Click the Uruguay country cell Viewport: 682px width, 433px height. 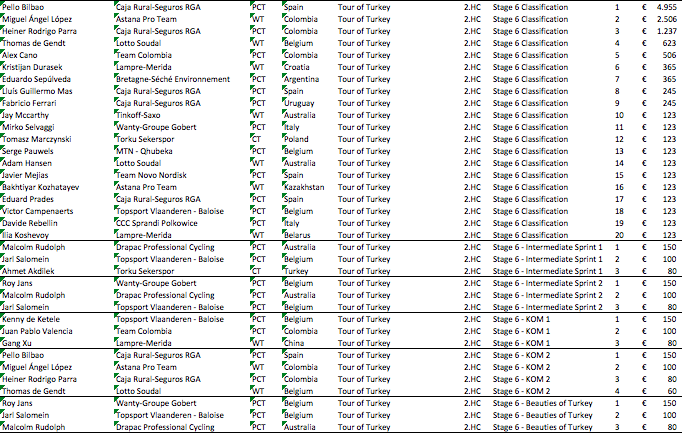(x=299, y=103)
